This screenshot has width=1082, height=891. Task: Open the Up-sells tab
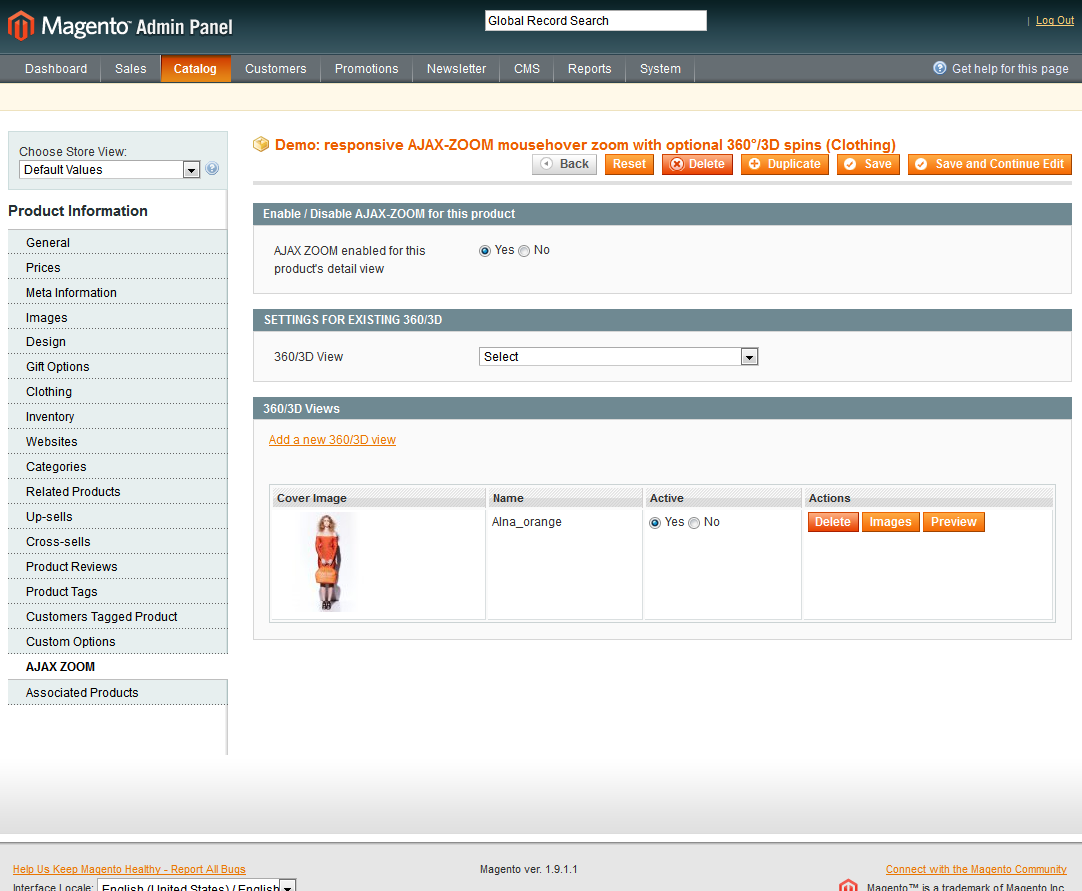tap(117, 516)
